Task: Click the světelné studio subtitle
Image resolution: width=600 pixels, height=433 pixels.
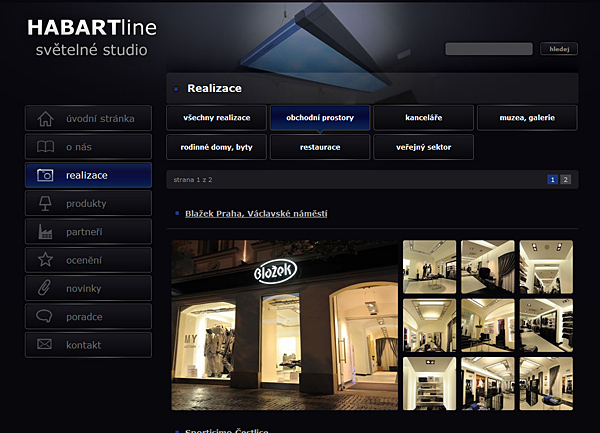Action: pos(91,50)
